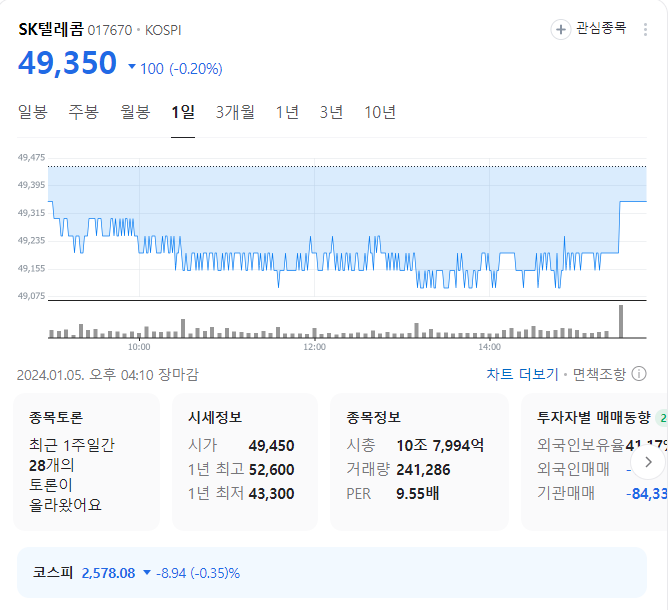Click the 면책조항 info icon
The width and height of the screenshot is (668, 610).
[639, 374]
